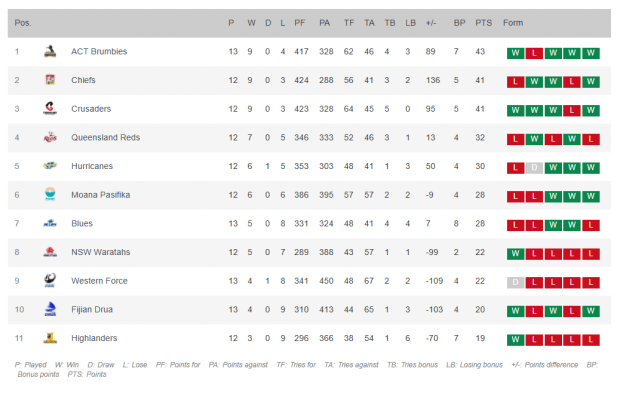
Task: Open the Blues team name link
Action: 82,223
